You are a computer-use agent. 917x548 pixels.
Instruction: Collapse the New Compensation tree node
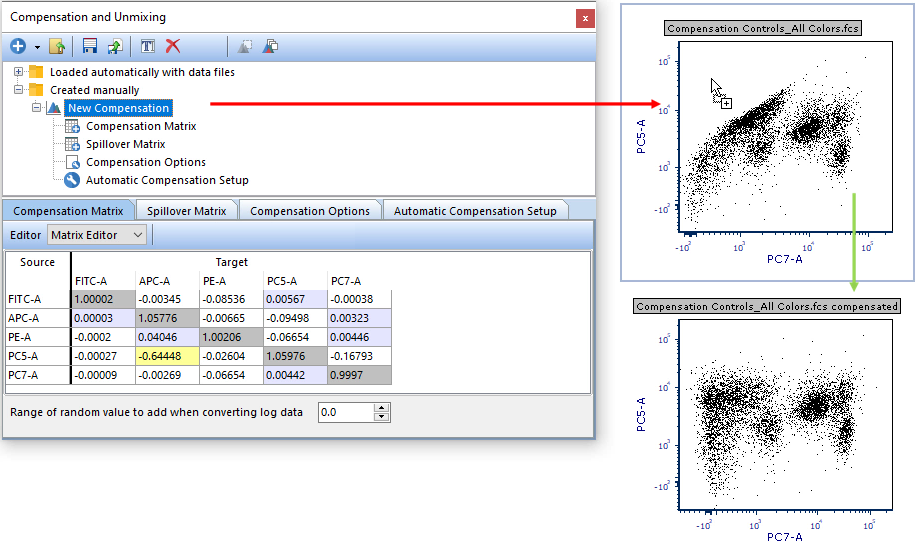tap(36, 108)
